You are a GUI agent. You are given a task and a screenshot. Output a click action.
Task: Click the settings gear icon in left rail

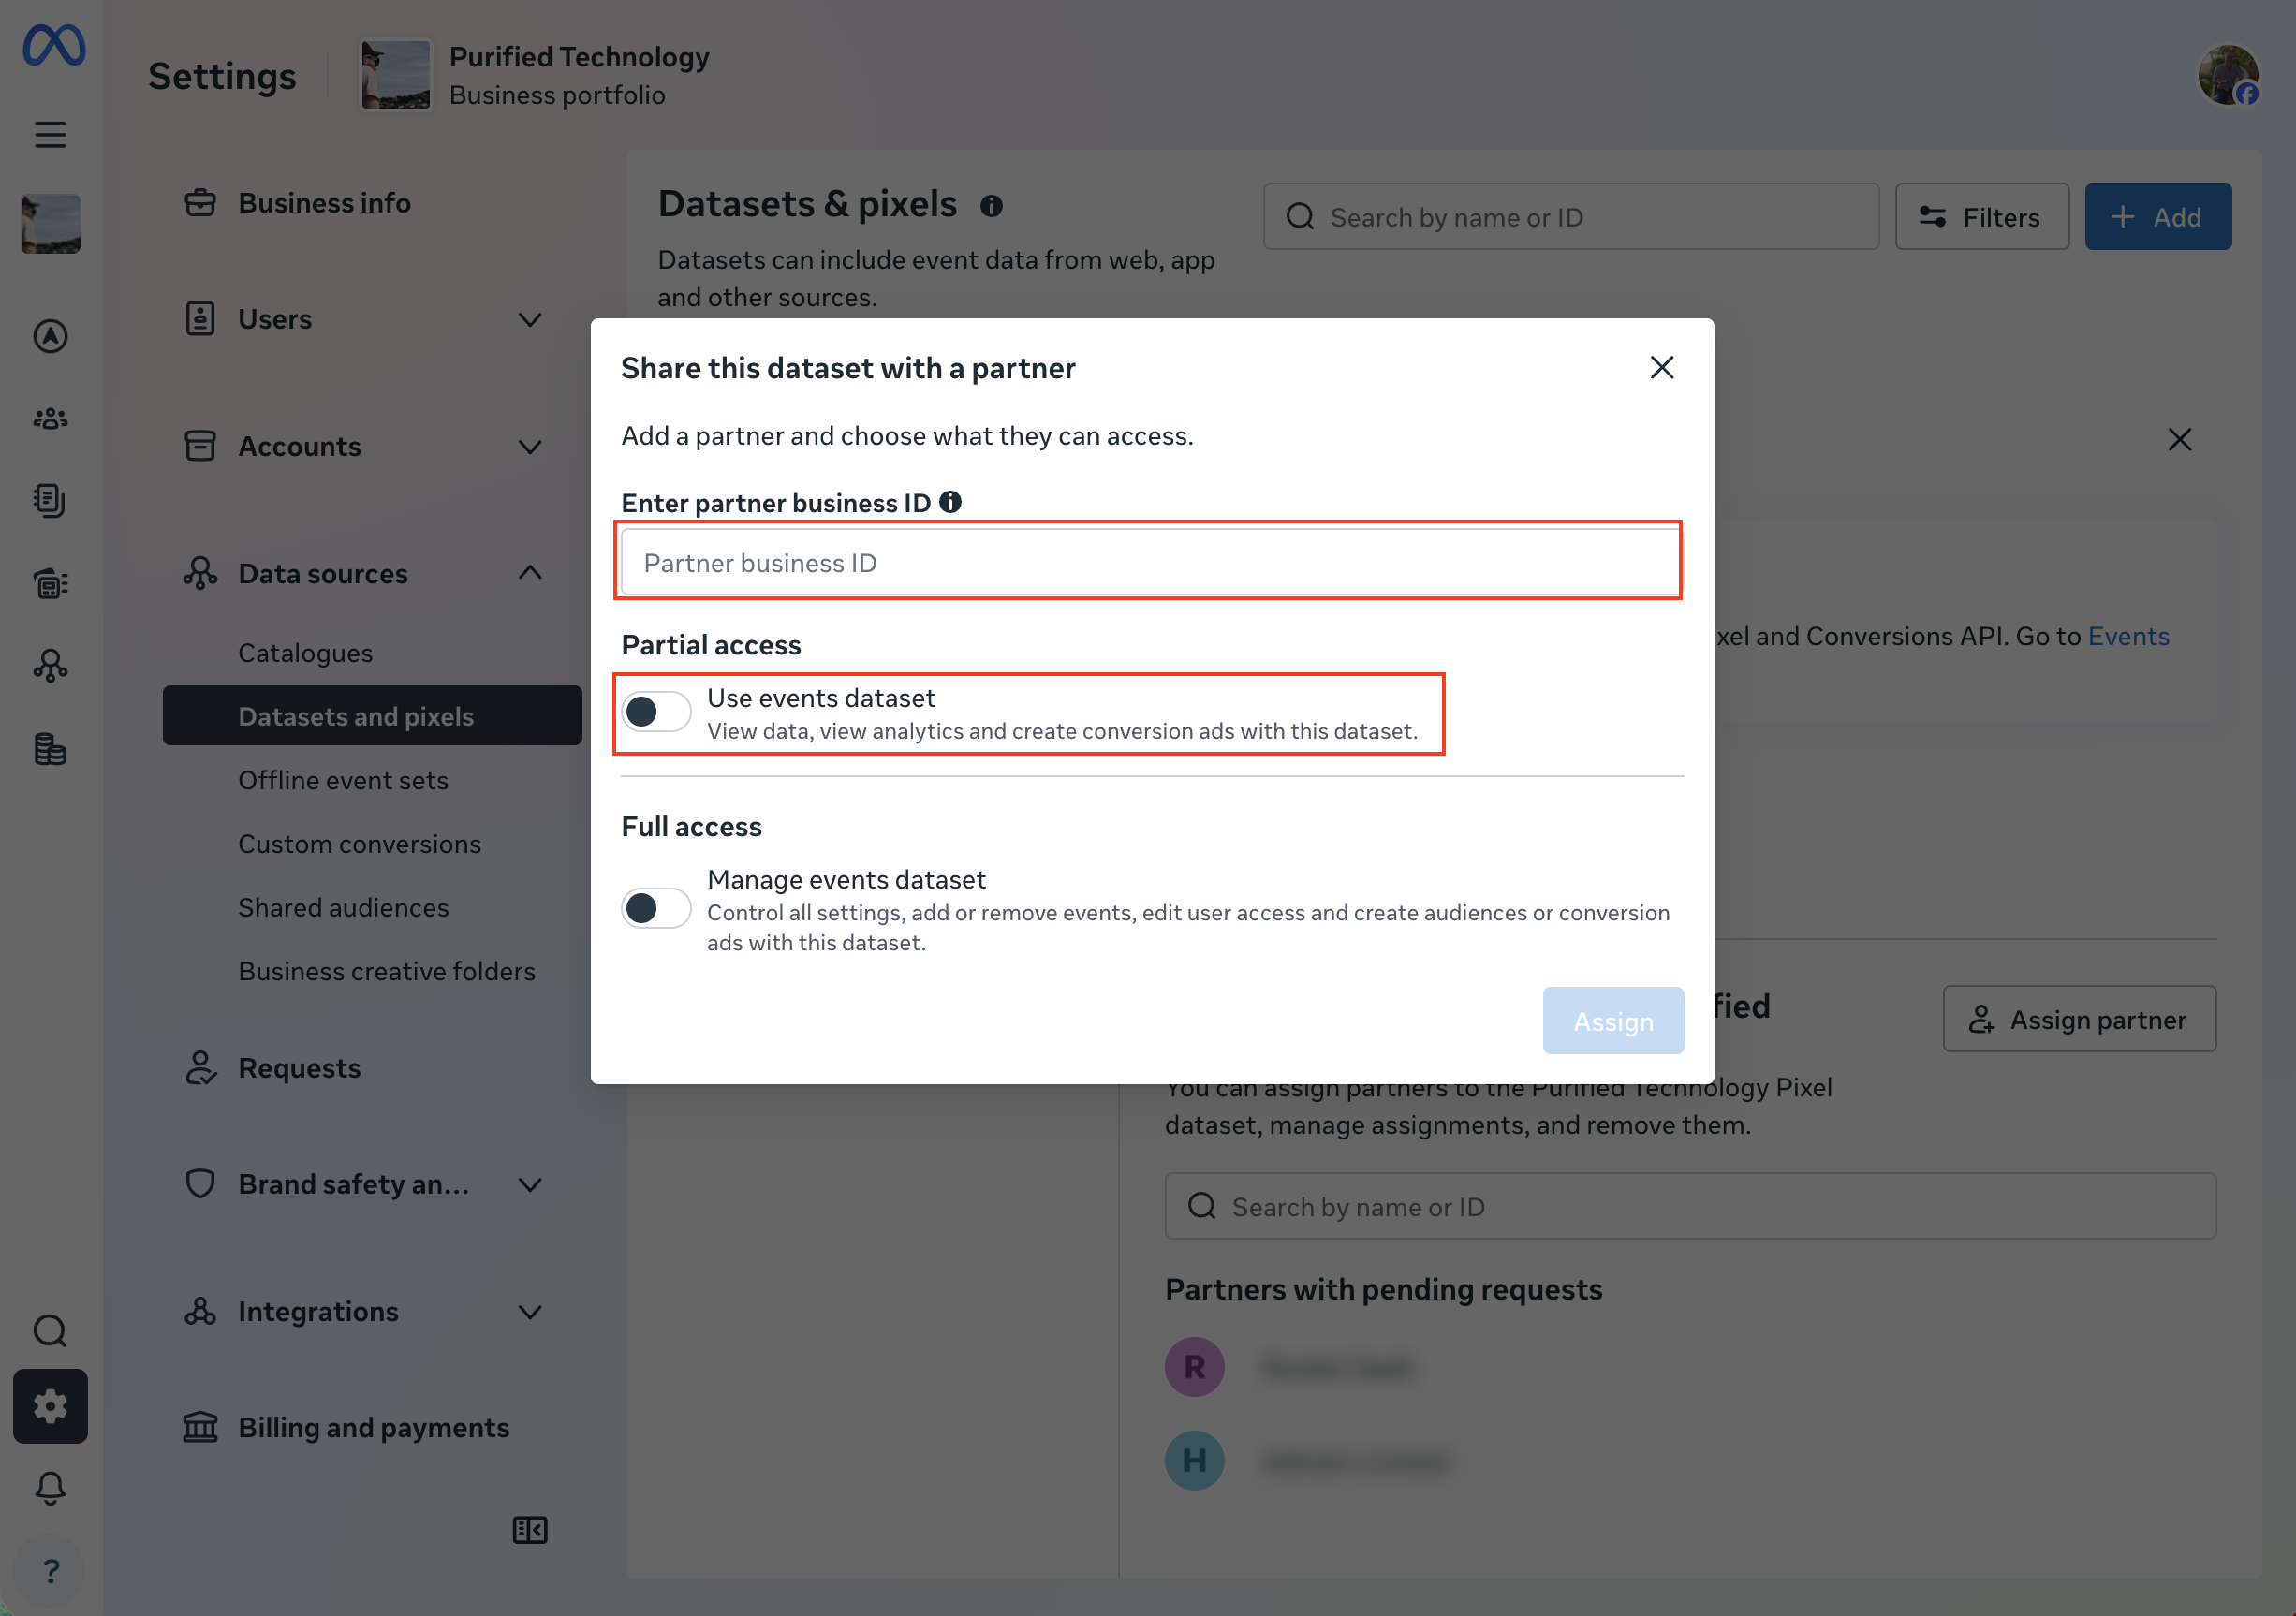[50, 1406]
